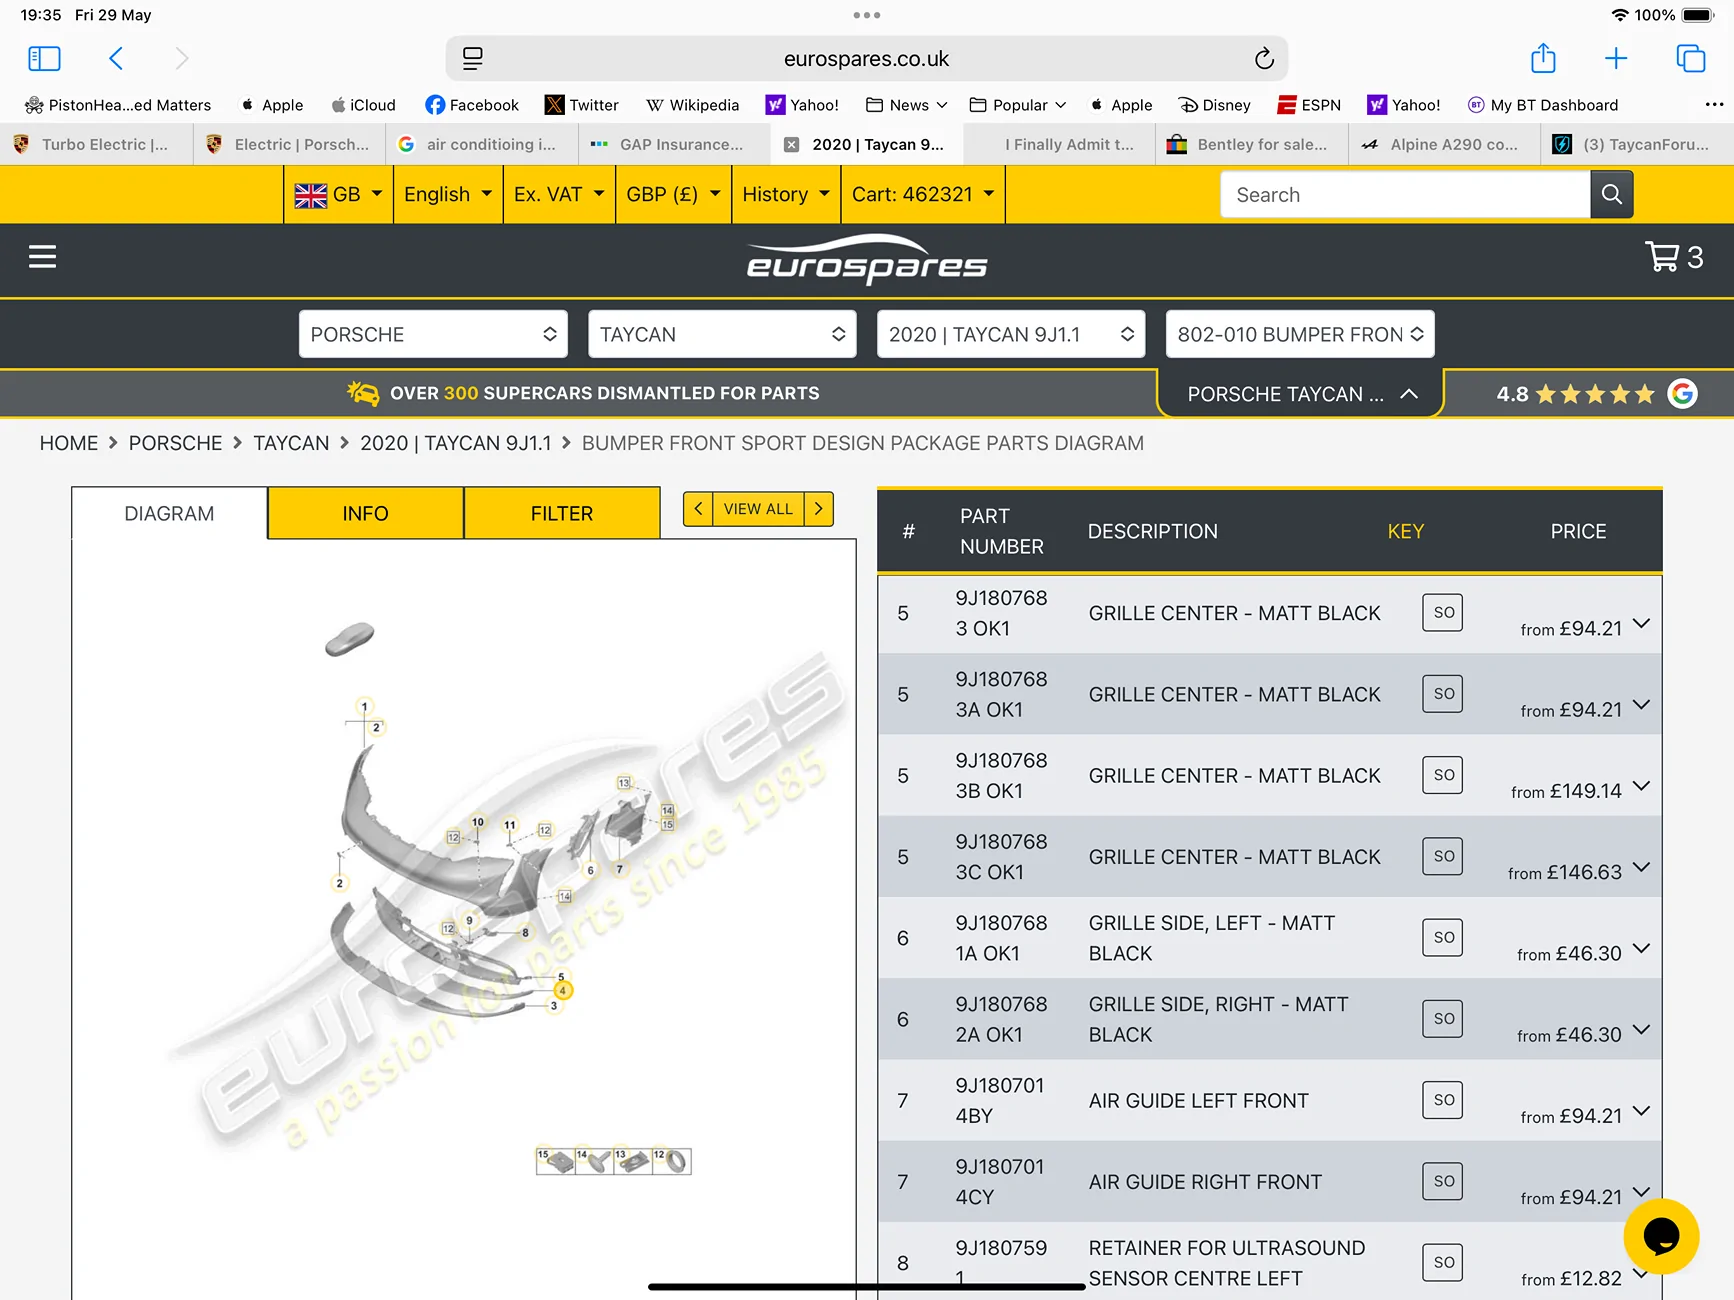Go back with the Safari back arrow

pyautogui.click(x=116, y=59)
